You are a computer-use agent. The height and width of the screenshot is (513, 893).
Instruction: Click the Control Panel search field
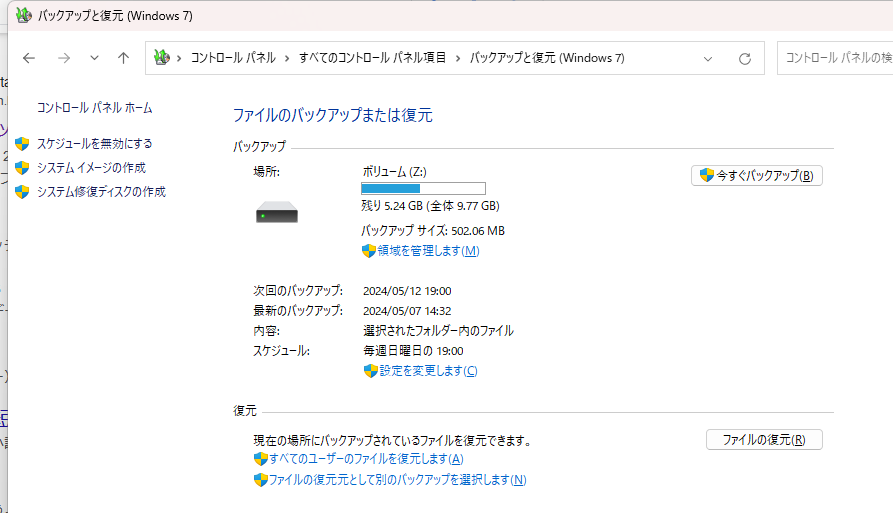pyautogui.click(x=835, y=58)
